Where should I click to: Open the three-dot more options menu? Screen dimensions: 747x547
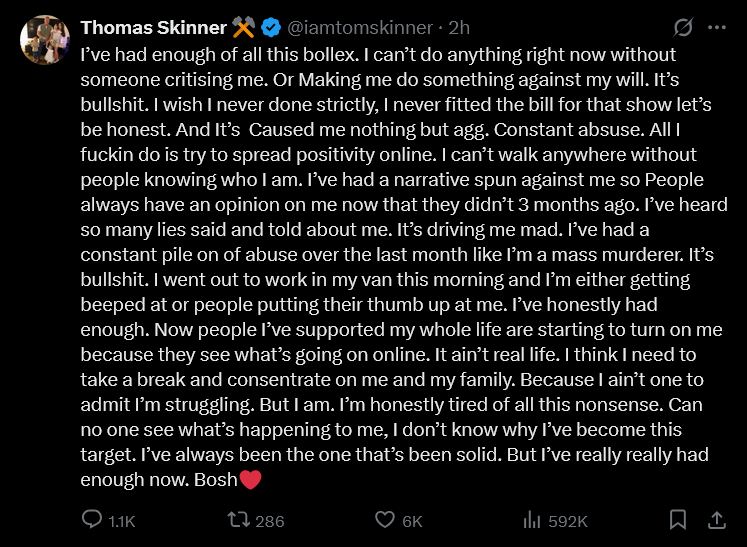pyautogui.click(x=718, y=27)
